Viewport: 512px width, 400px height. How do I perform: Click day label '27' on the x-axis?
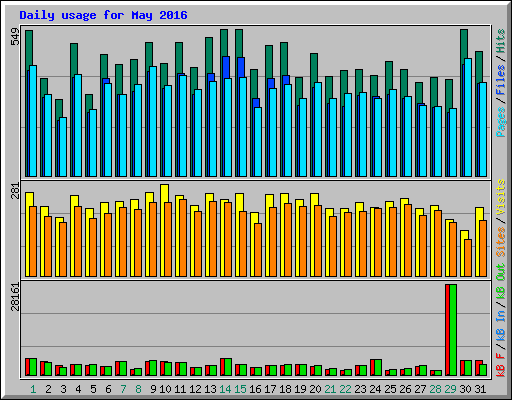pos(420,389)
